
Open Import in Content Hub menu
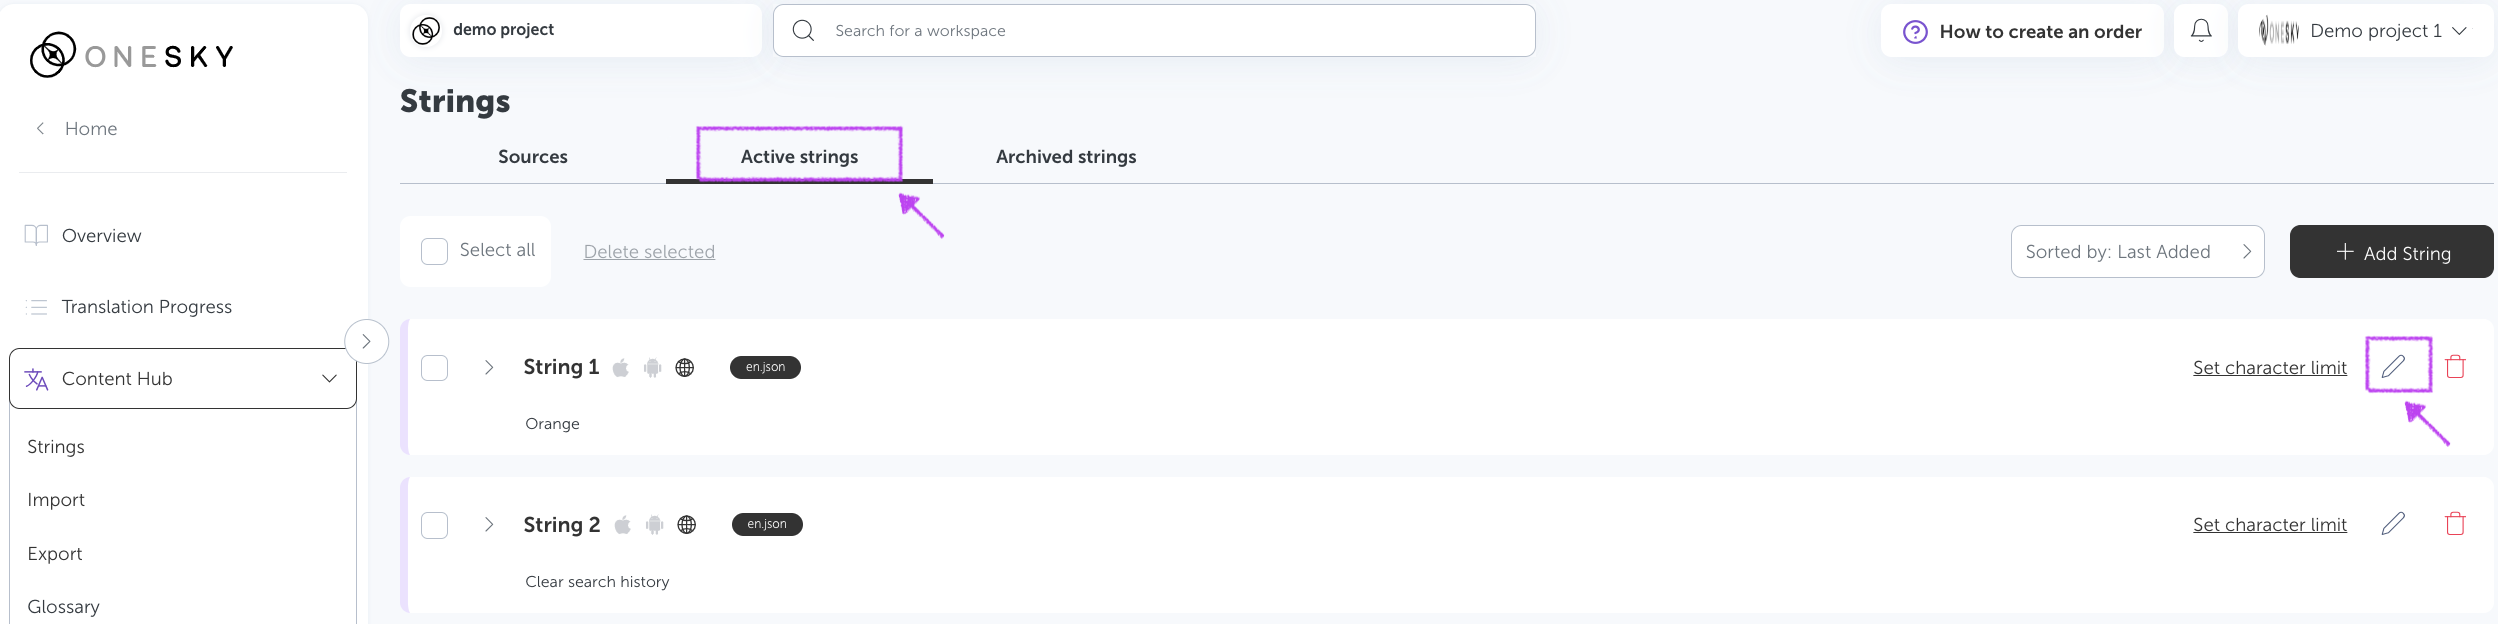click(56, 500)
